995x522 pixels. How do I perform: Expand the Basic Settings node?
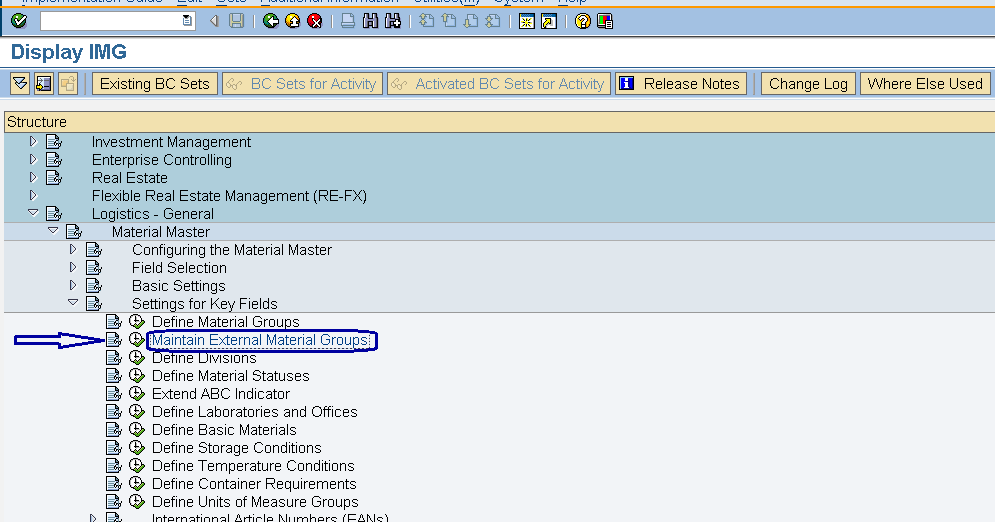(x=73, y=285)
